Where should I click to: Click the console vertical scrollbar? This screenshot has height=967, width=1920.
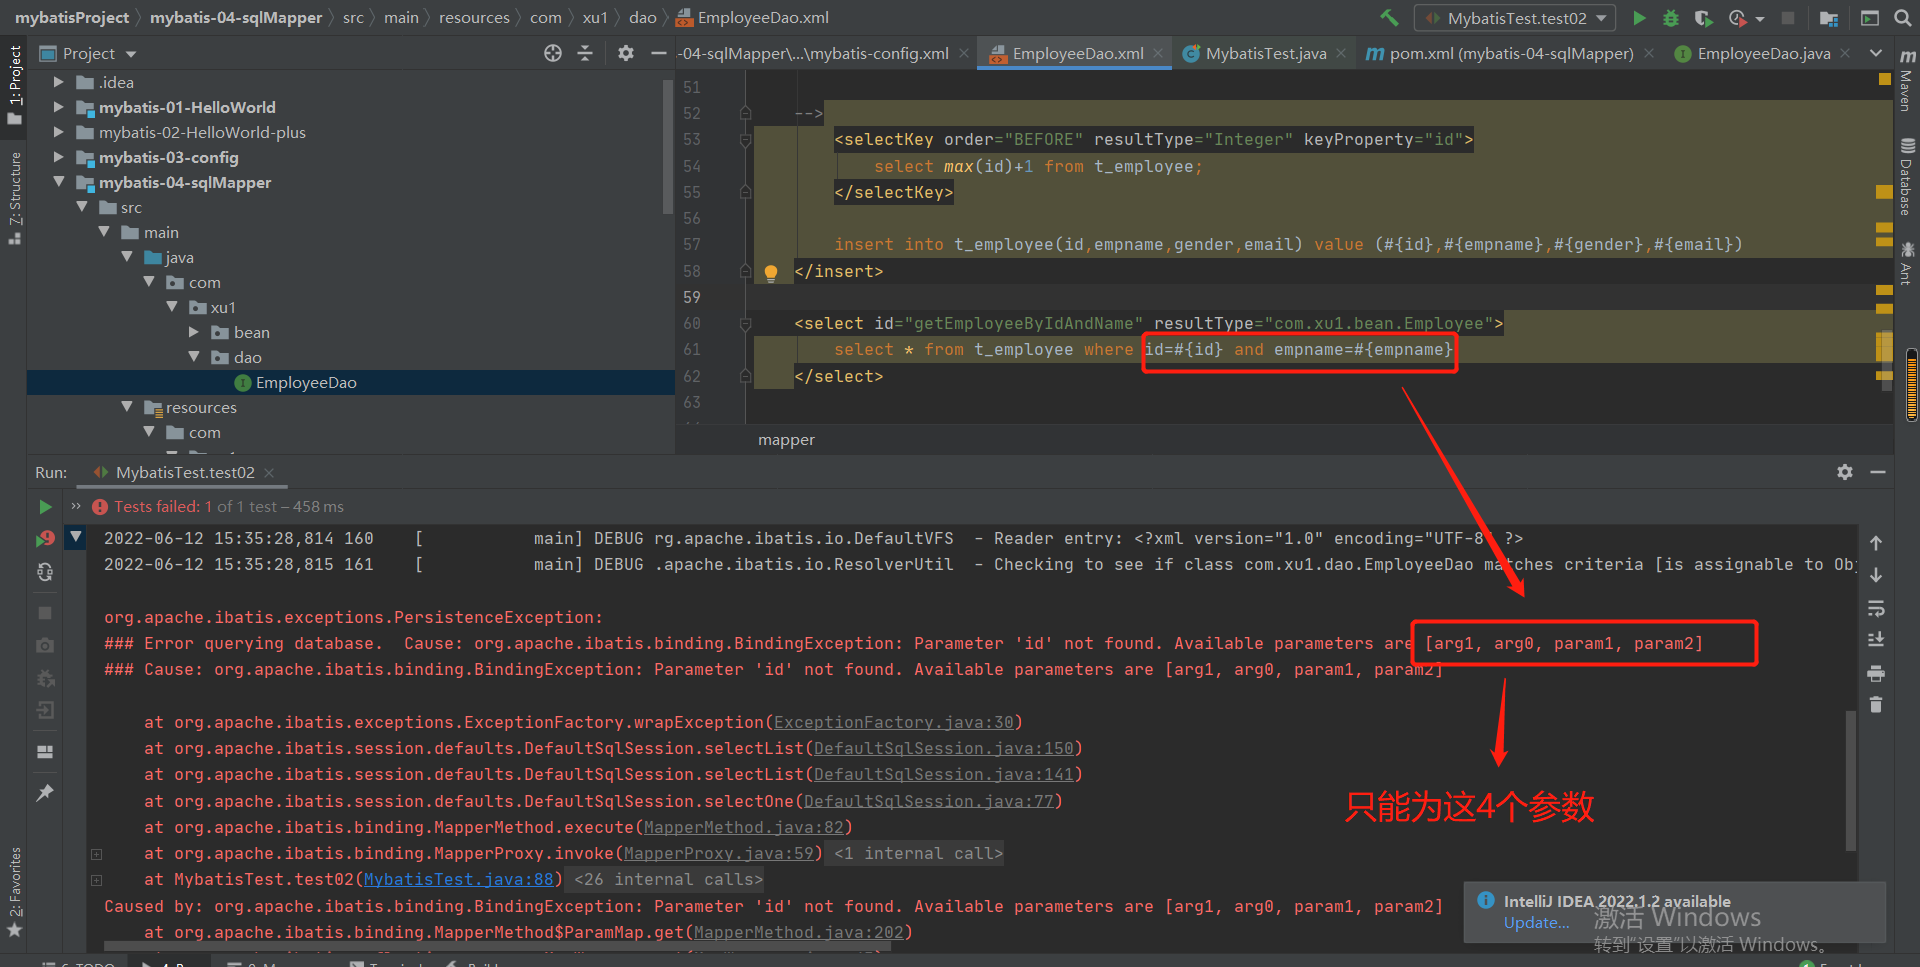[1850, 780]
